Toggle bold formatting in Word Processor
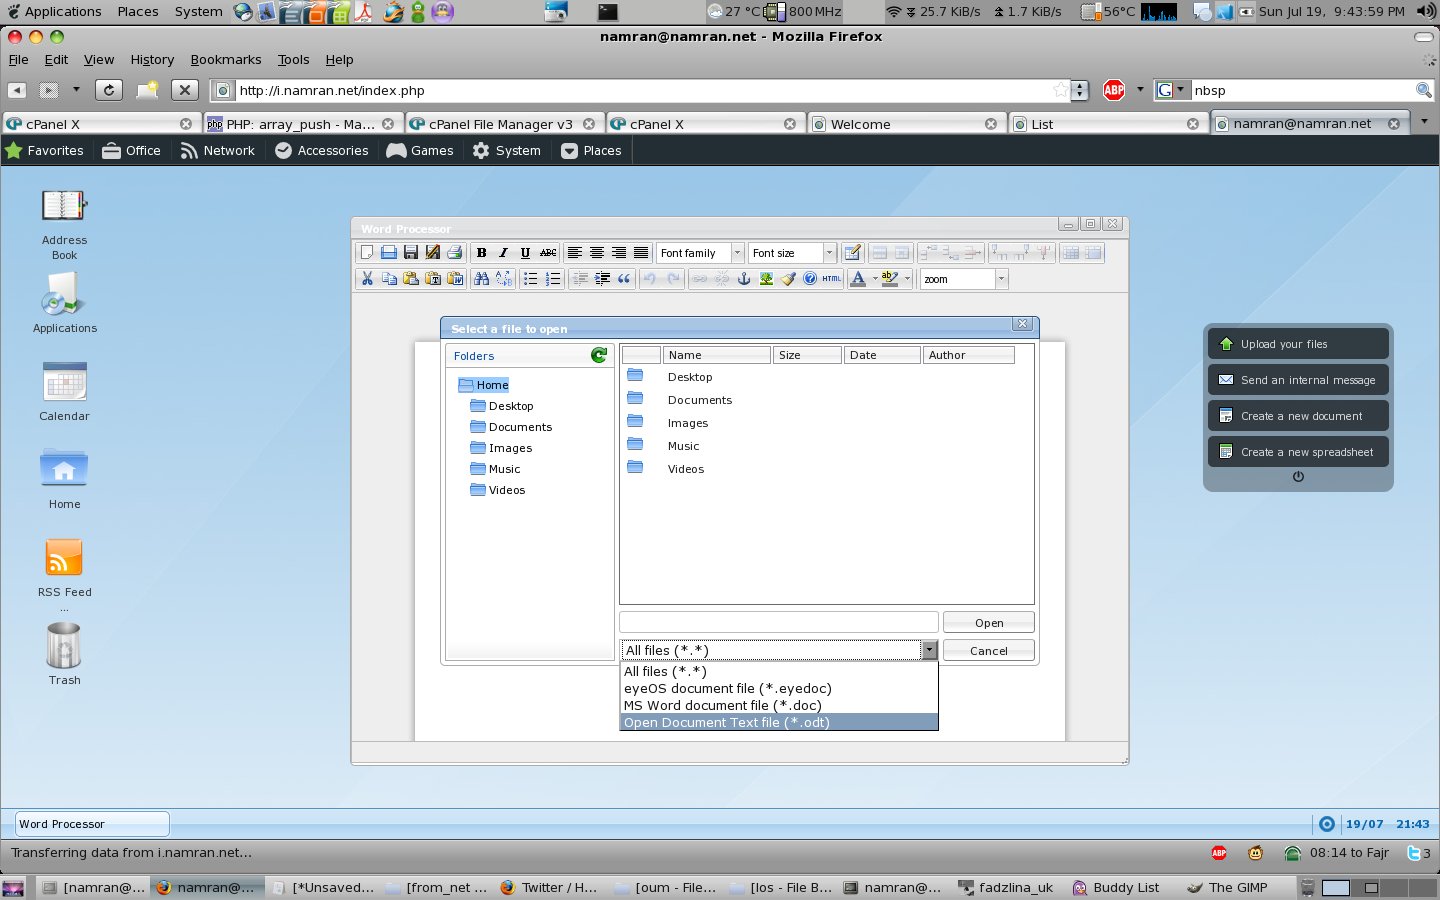Screen dimensions: 1440x900 (481, 253)
